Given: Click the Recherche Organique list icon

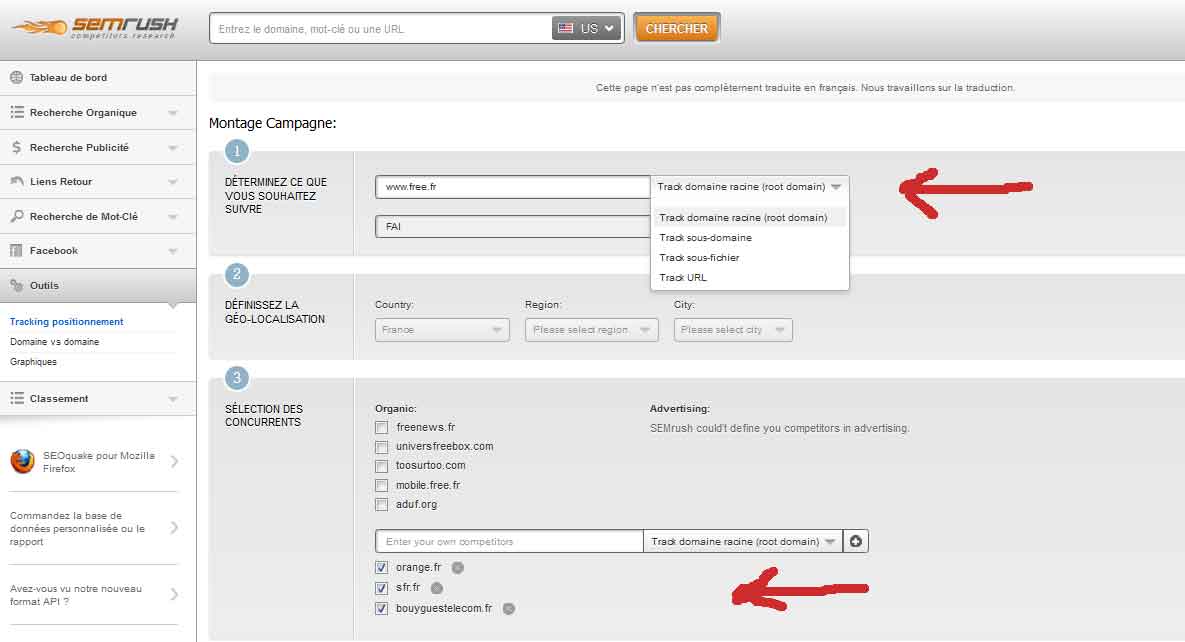Looking at the screenshot, I should click(17, 112).
